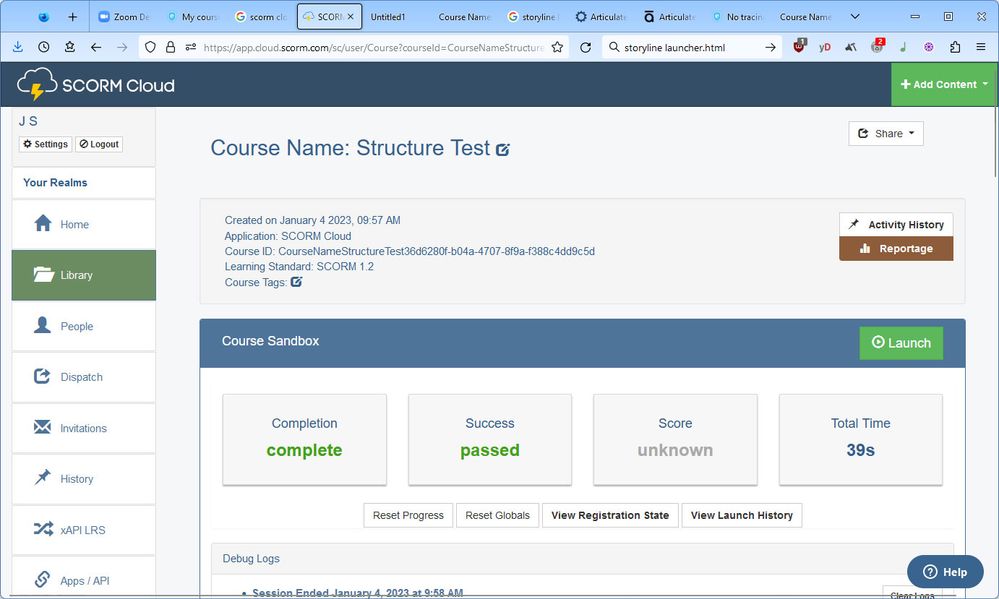Open History in the sidebar
This screenshot has height=599, width=999.
pyautogui.click(x=83, y=479)
